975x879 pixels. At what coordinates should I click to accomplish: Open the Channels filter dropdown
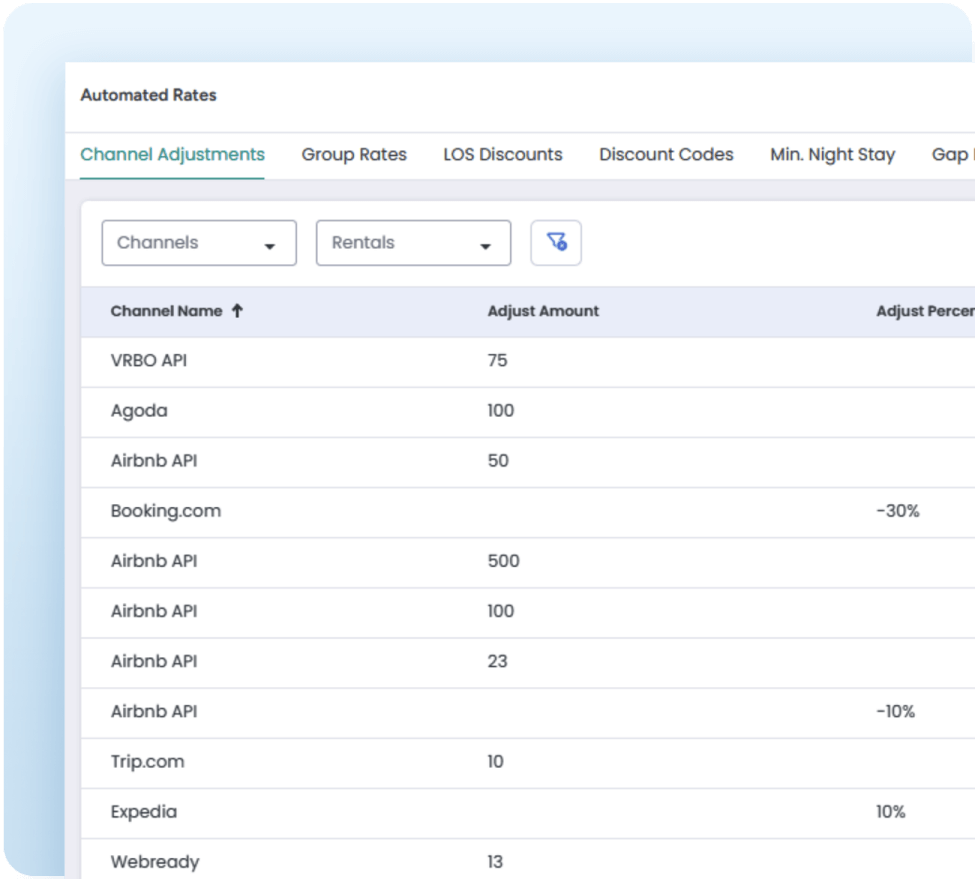click(198, 242)
